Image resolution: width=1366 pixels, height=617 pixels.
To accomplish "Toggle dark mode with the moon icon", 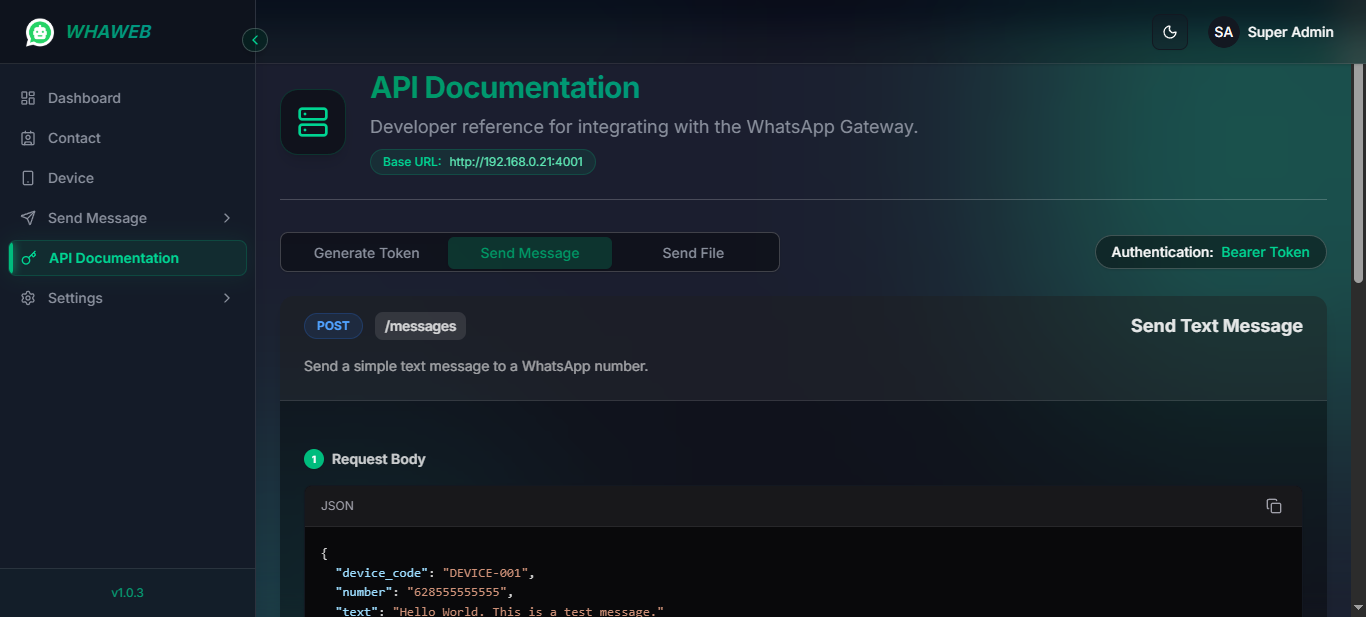I will (1169, 31).
